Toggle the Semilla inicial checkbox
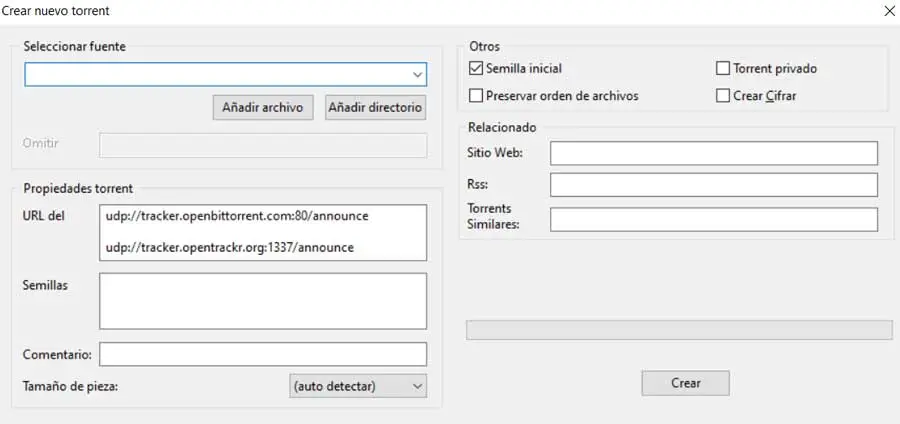 pos(476,69)
